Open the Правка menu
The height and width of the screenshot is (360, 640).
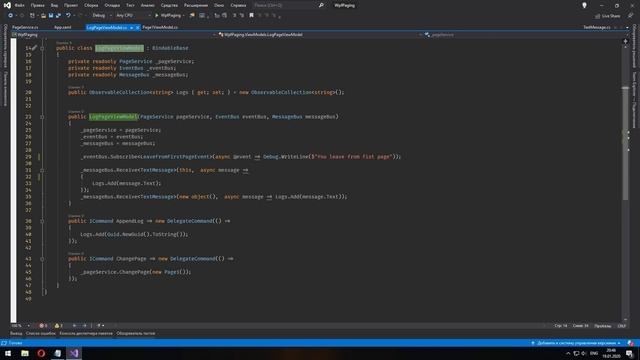pyautogui.click(x=38, y=5)
